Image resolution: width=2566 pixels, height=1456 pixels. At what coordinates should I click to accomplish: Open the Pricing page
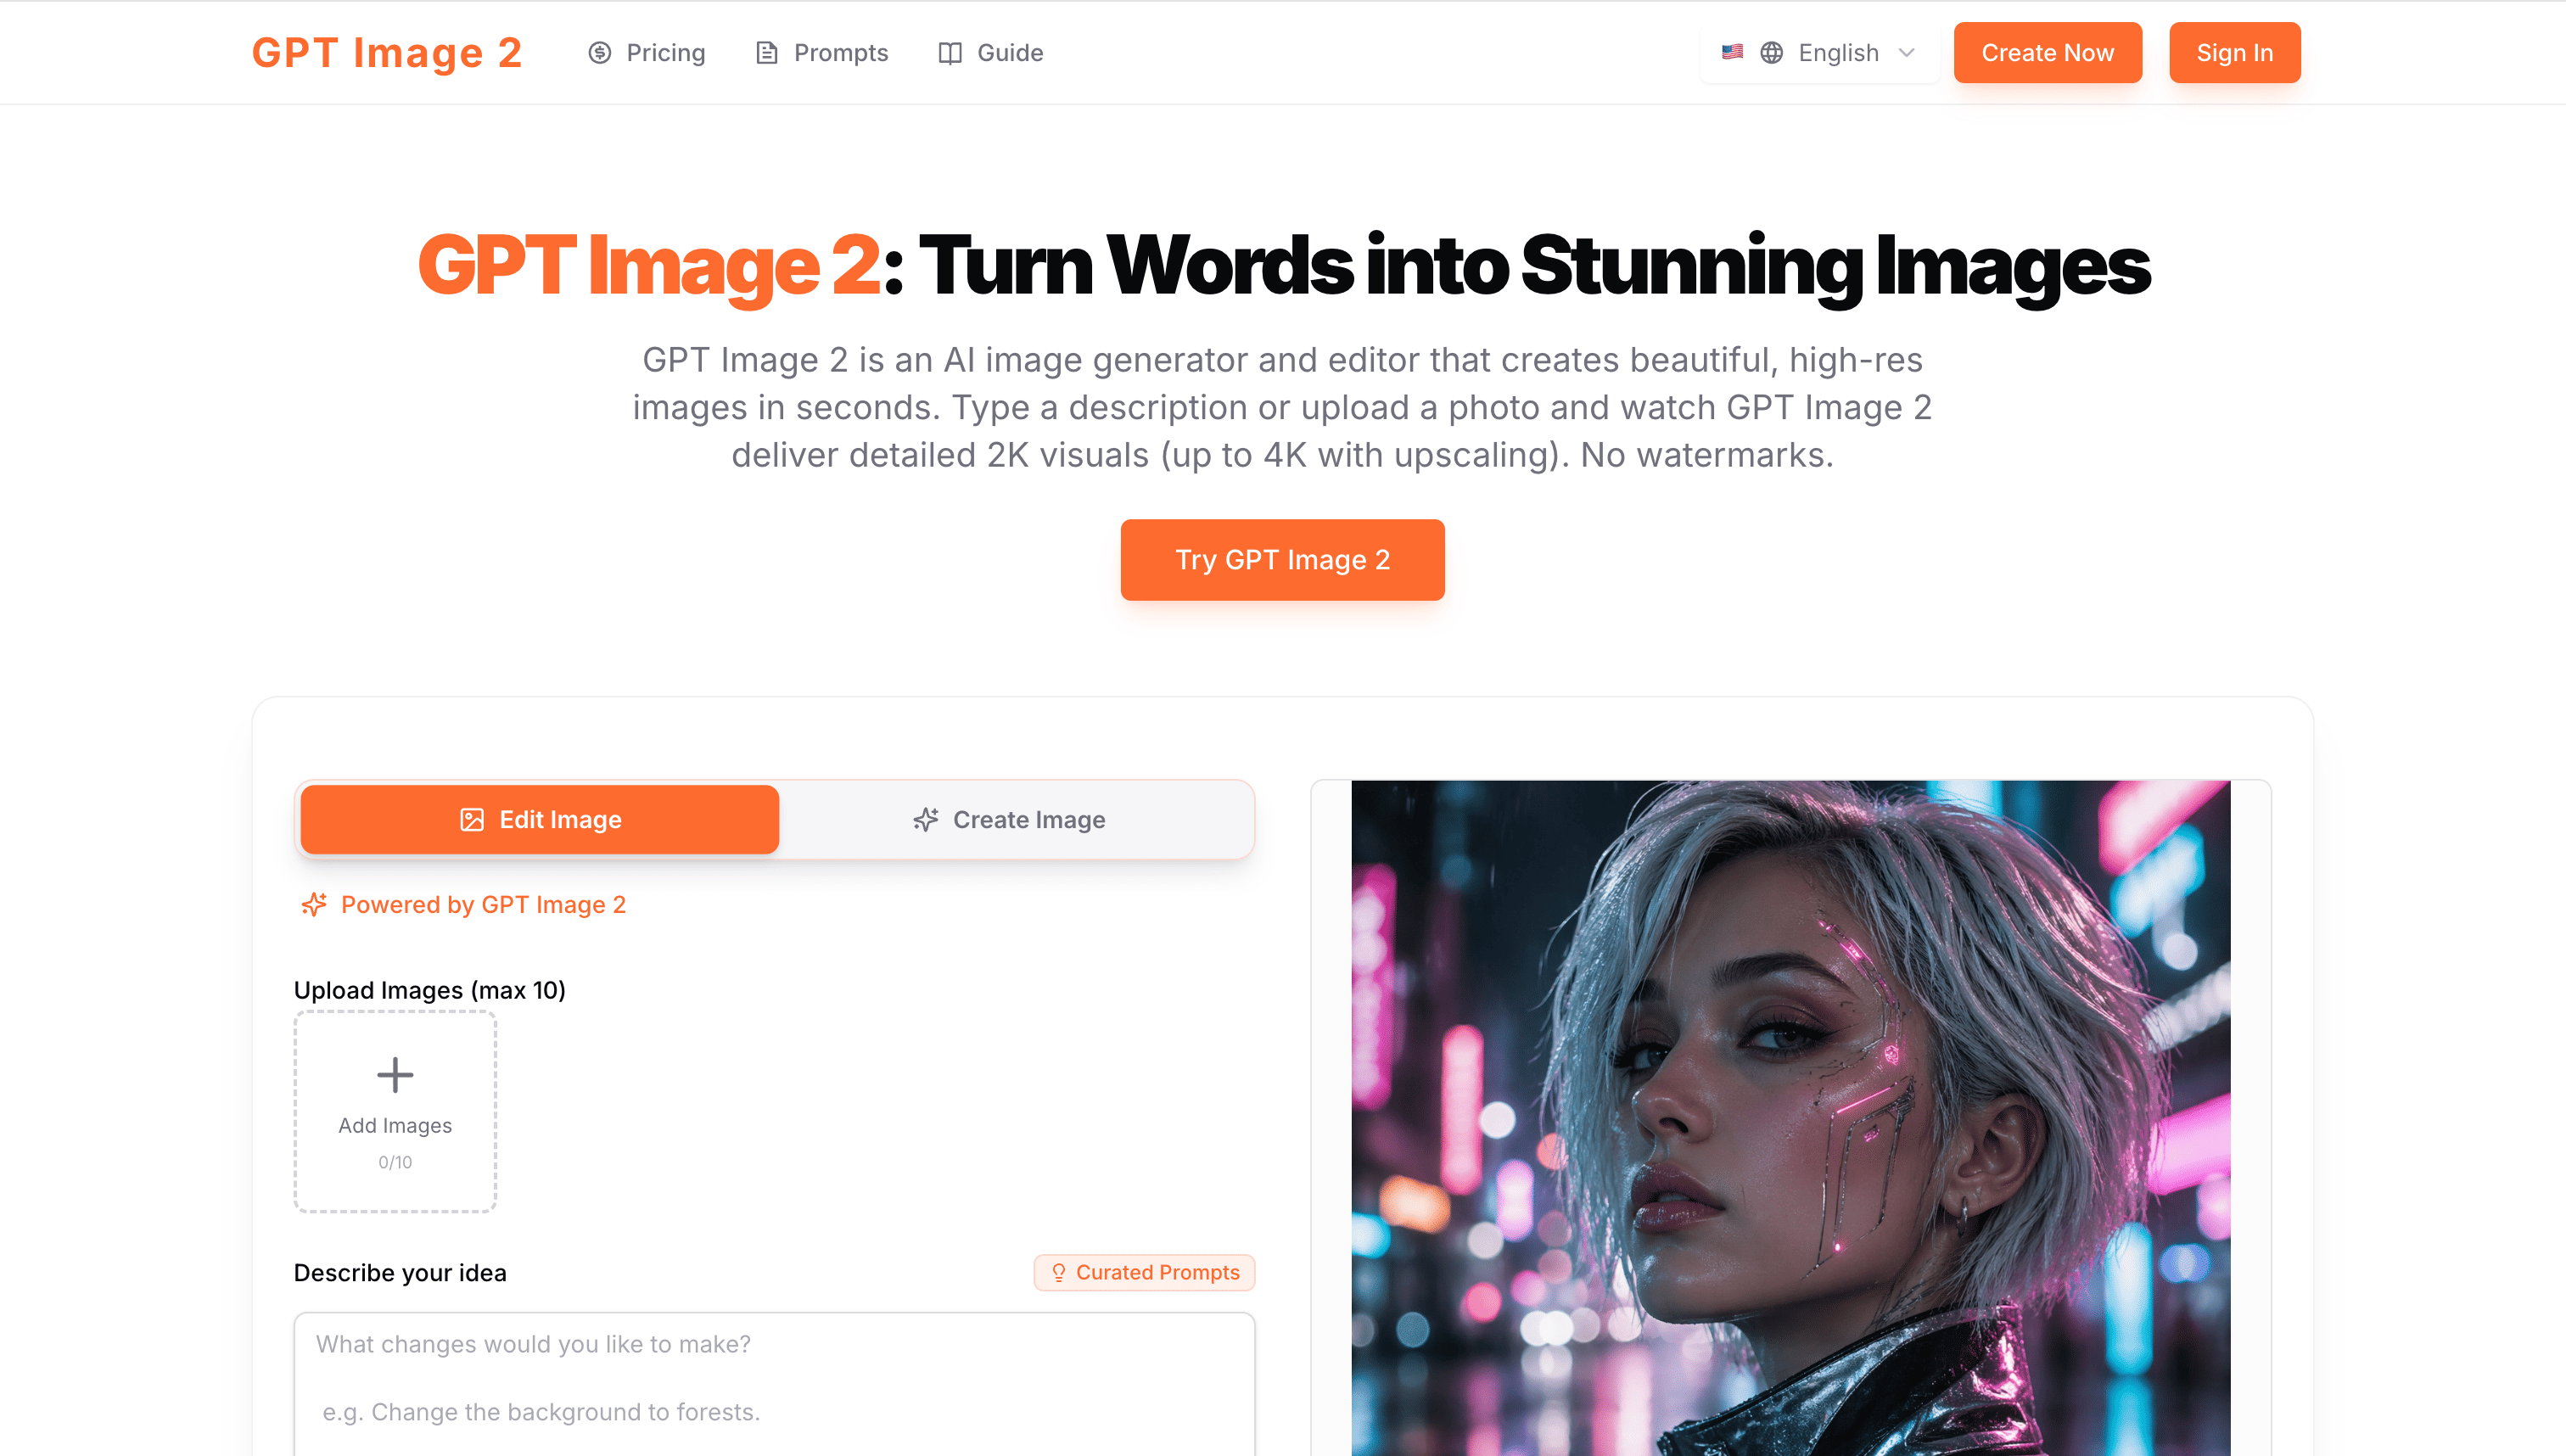646,53
